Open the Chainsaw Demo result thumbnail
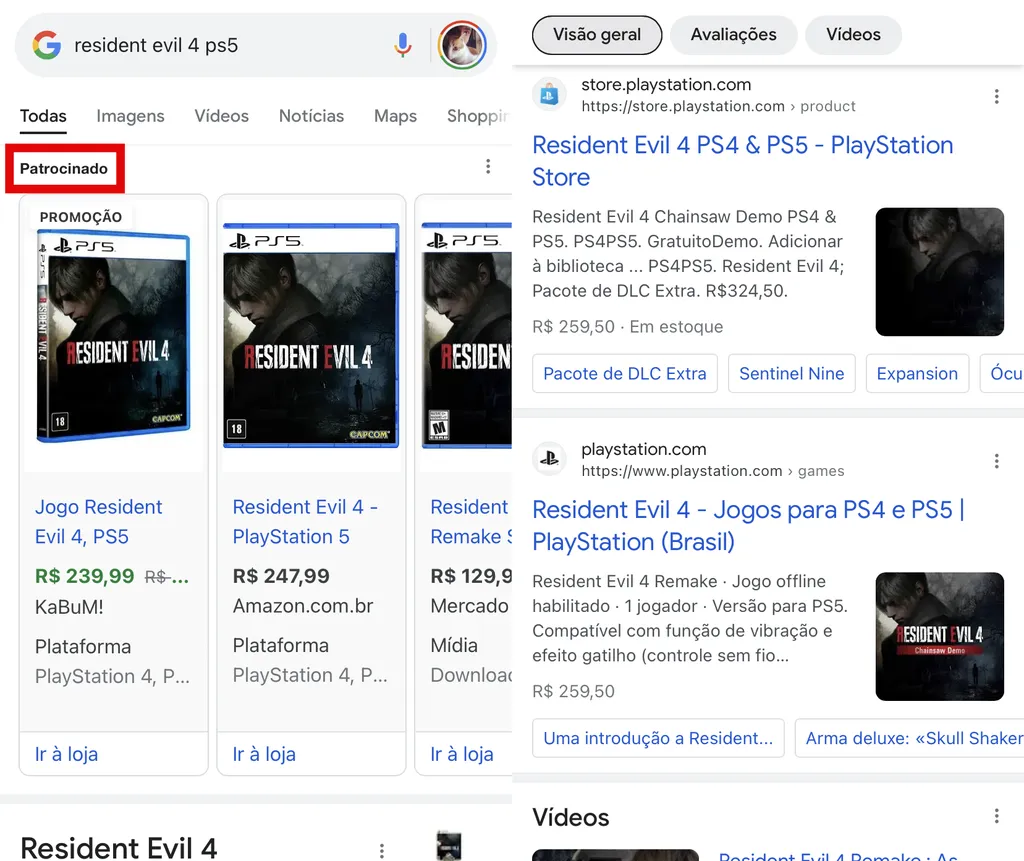Screen dimensions: 1024x861 [940, 636]
